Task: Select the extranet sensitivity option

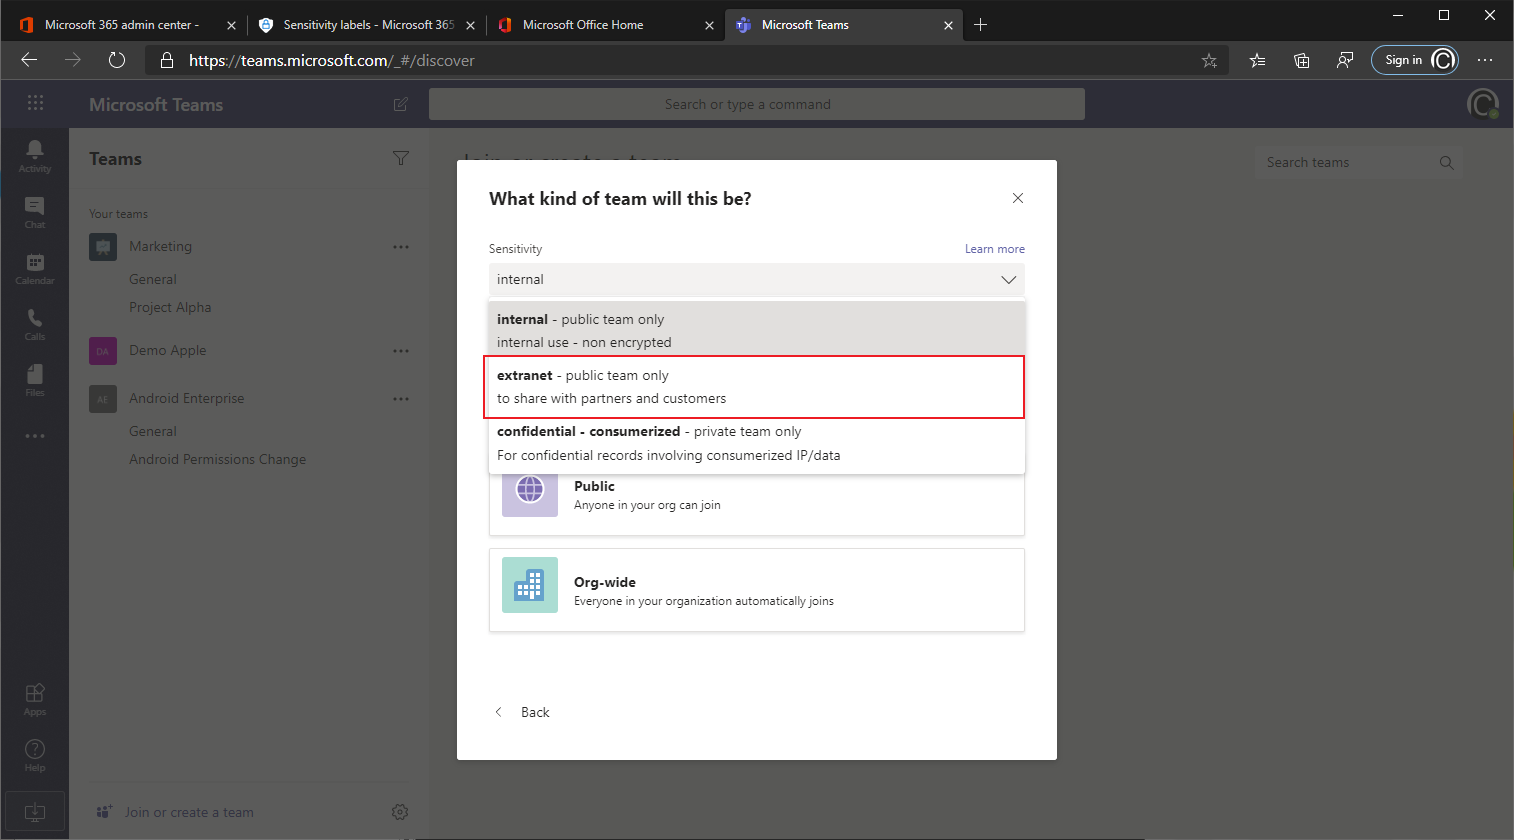Action: (x=757, y=387)
